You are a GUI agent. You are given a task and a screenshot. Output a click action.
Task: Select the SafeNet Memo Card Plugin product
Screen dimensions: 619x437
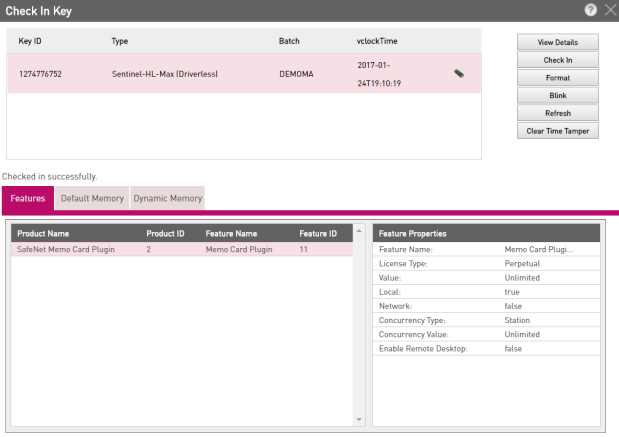click(66, 249)
